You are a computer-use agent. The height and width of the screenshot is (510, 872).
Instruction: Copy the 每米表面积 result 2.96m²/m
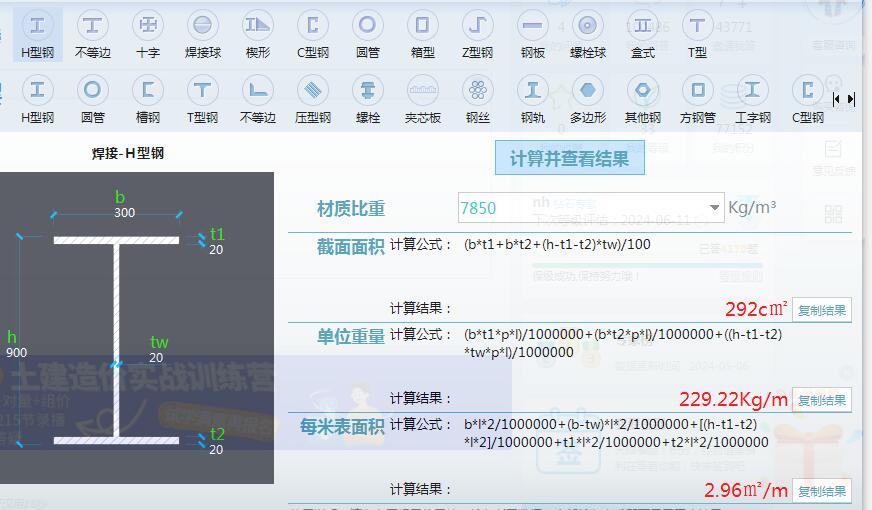click(821, 491)
